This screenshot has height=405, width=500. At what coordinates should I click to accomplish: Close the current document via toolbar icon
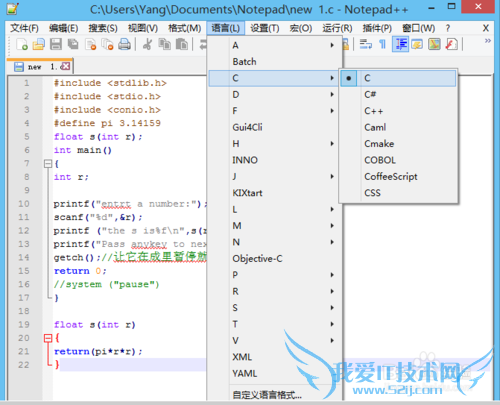(90, 44)
